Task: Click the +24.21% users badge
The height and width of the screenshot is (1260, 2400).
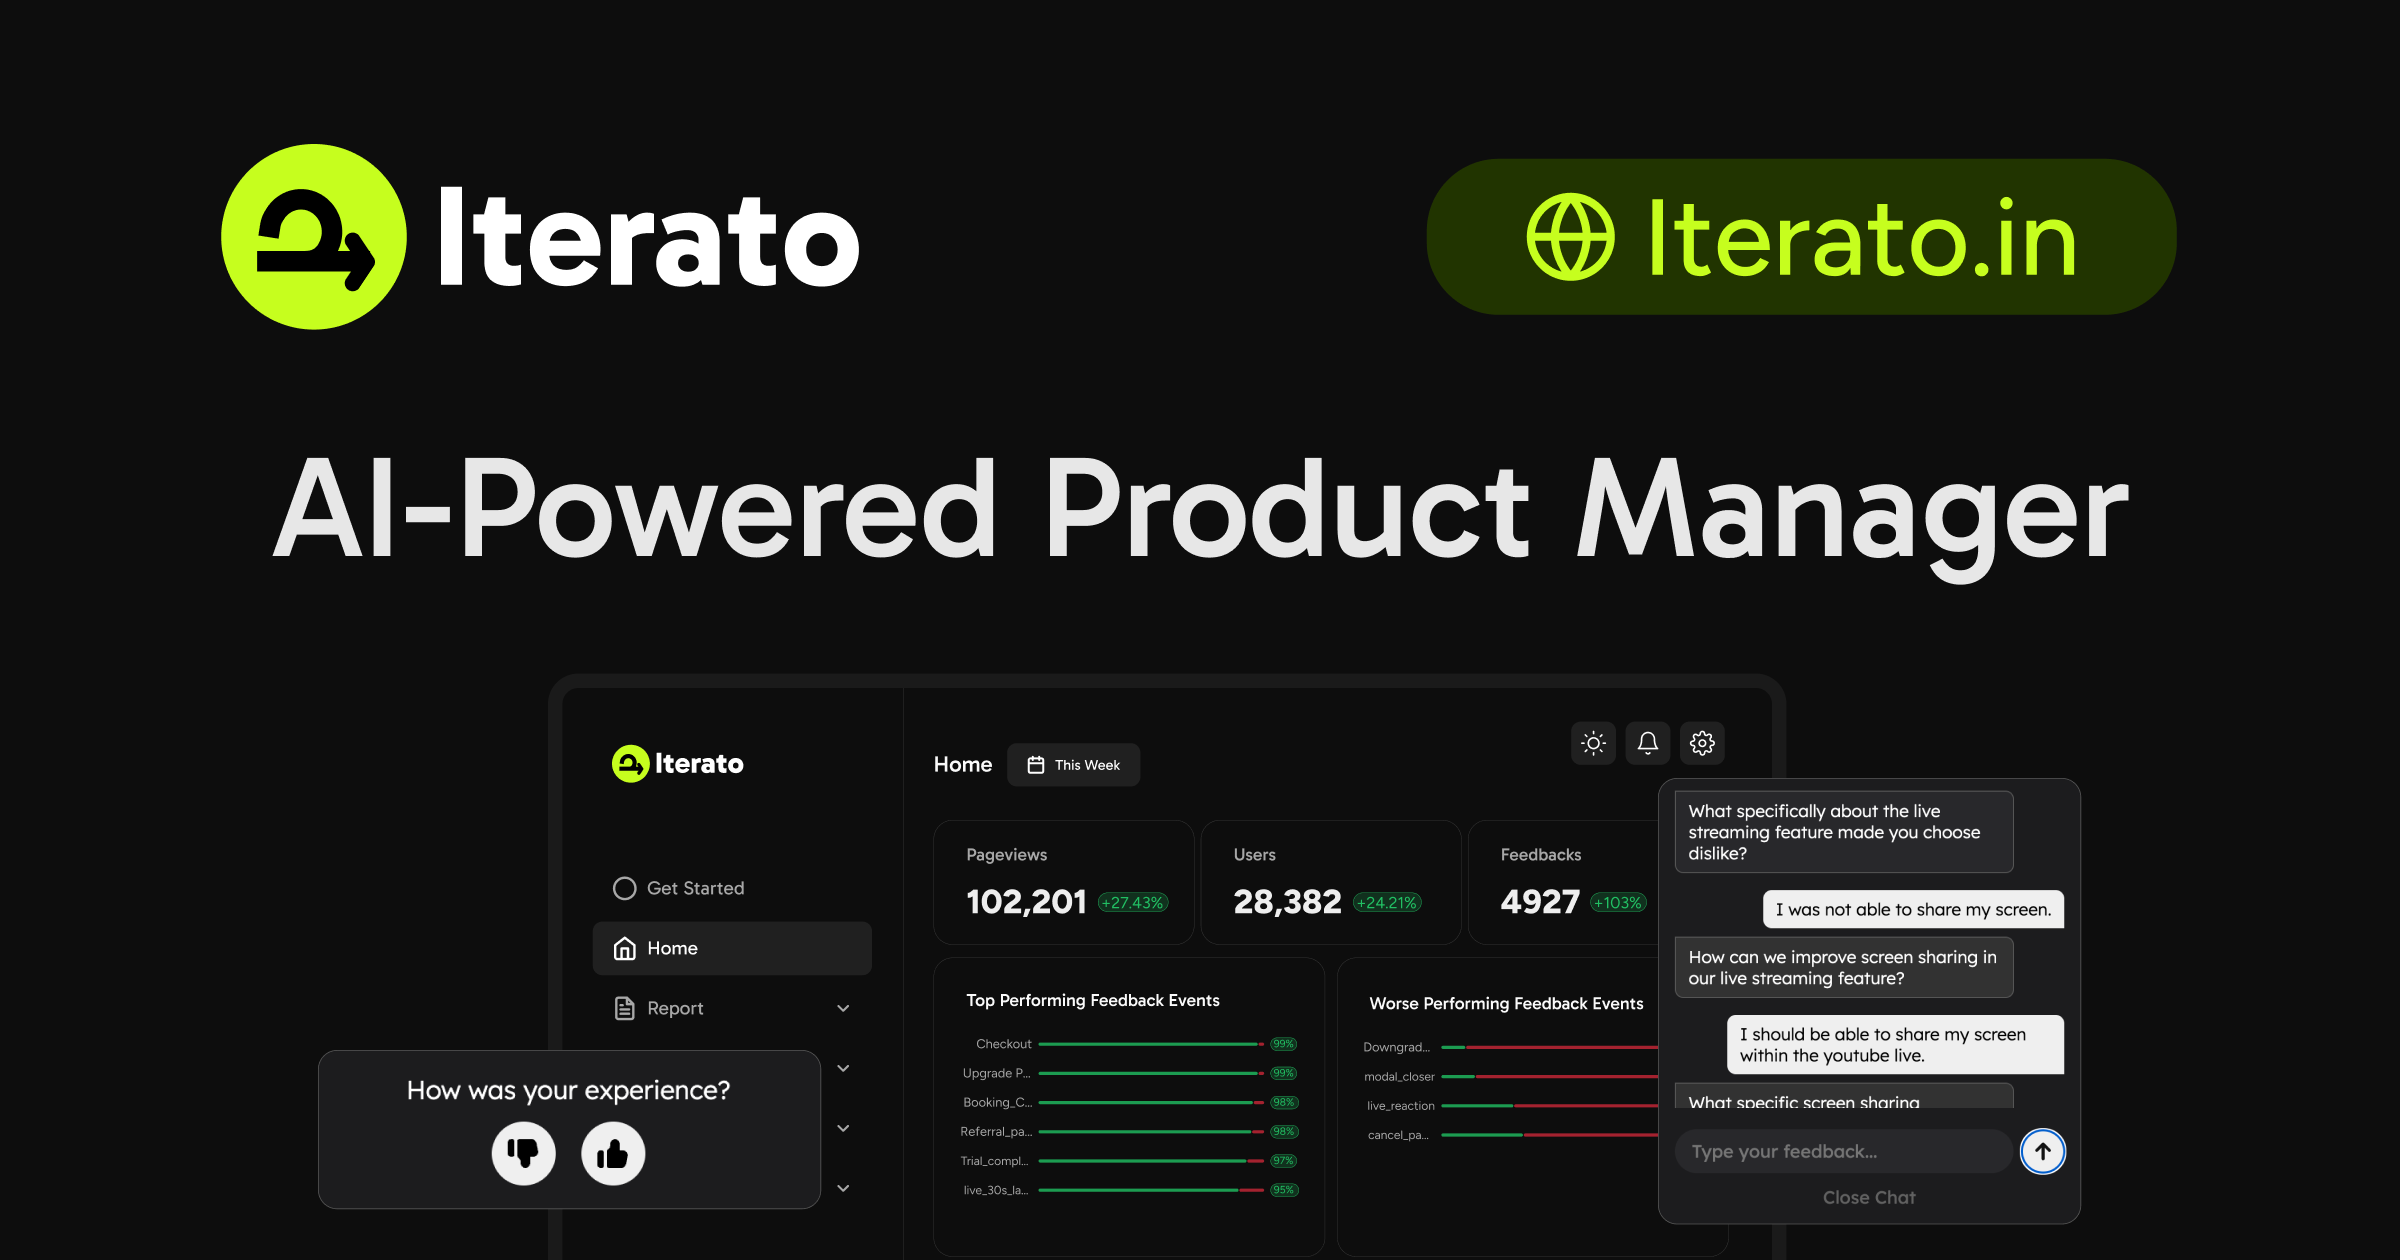Action: click(x=1387, y=902)
